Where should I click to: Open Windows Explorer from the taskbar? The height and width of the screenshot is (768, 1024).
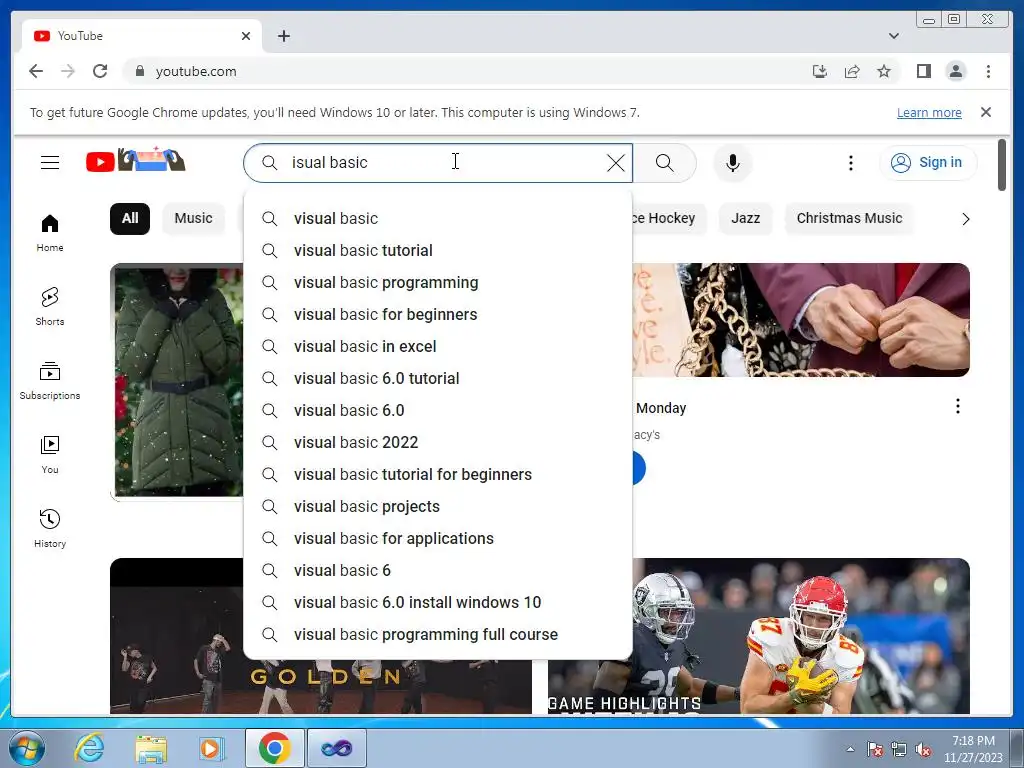[151, 748]
